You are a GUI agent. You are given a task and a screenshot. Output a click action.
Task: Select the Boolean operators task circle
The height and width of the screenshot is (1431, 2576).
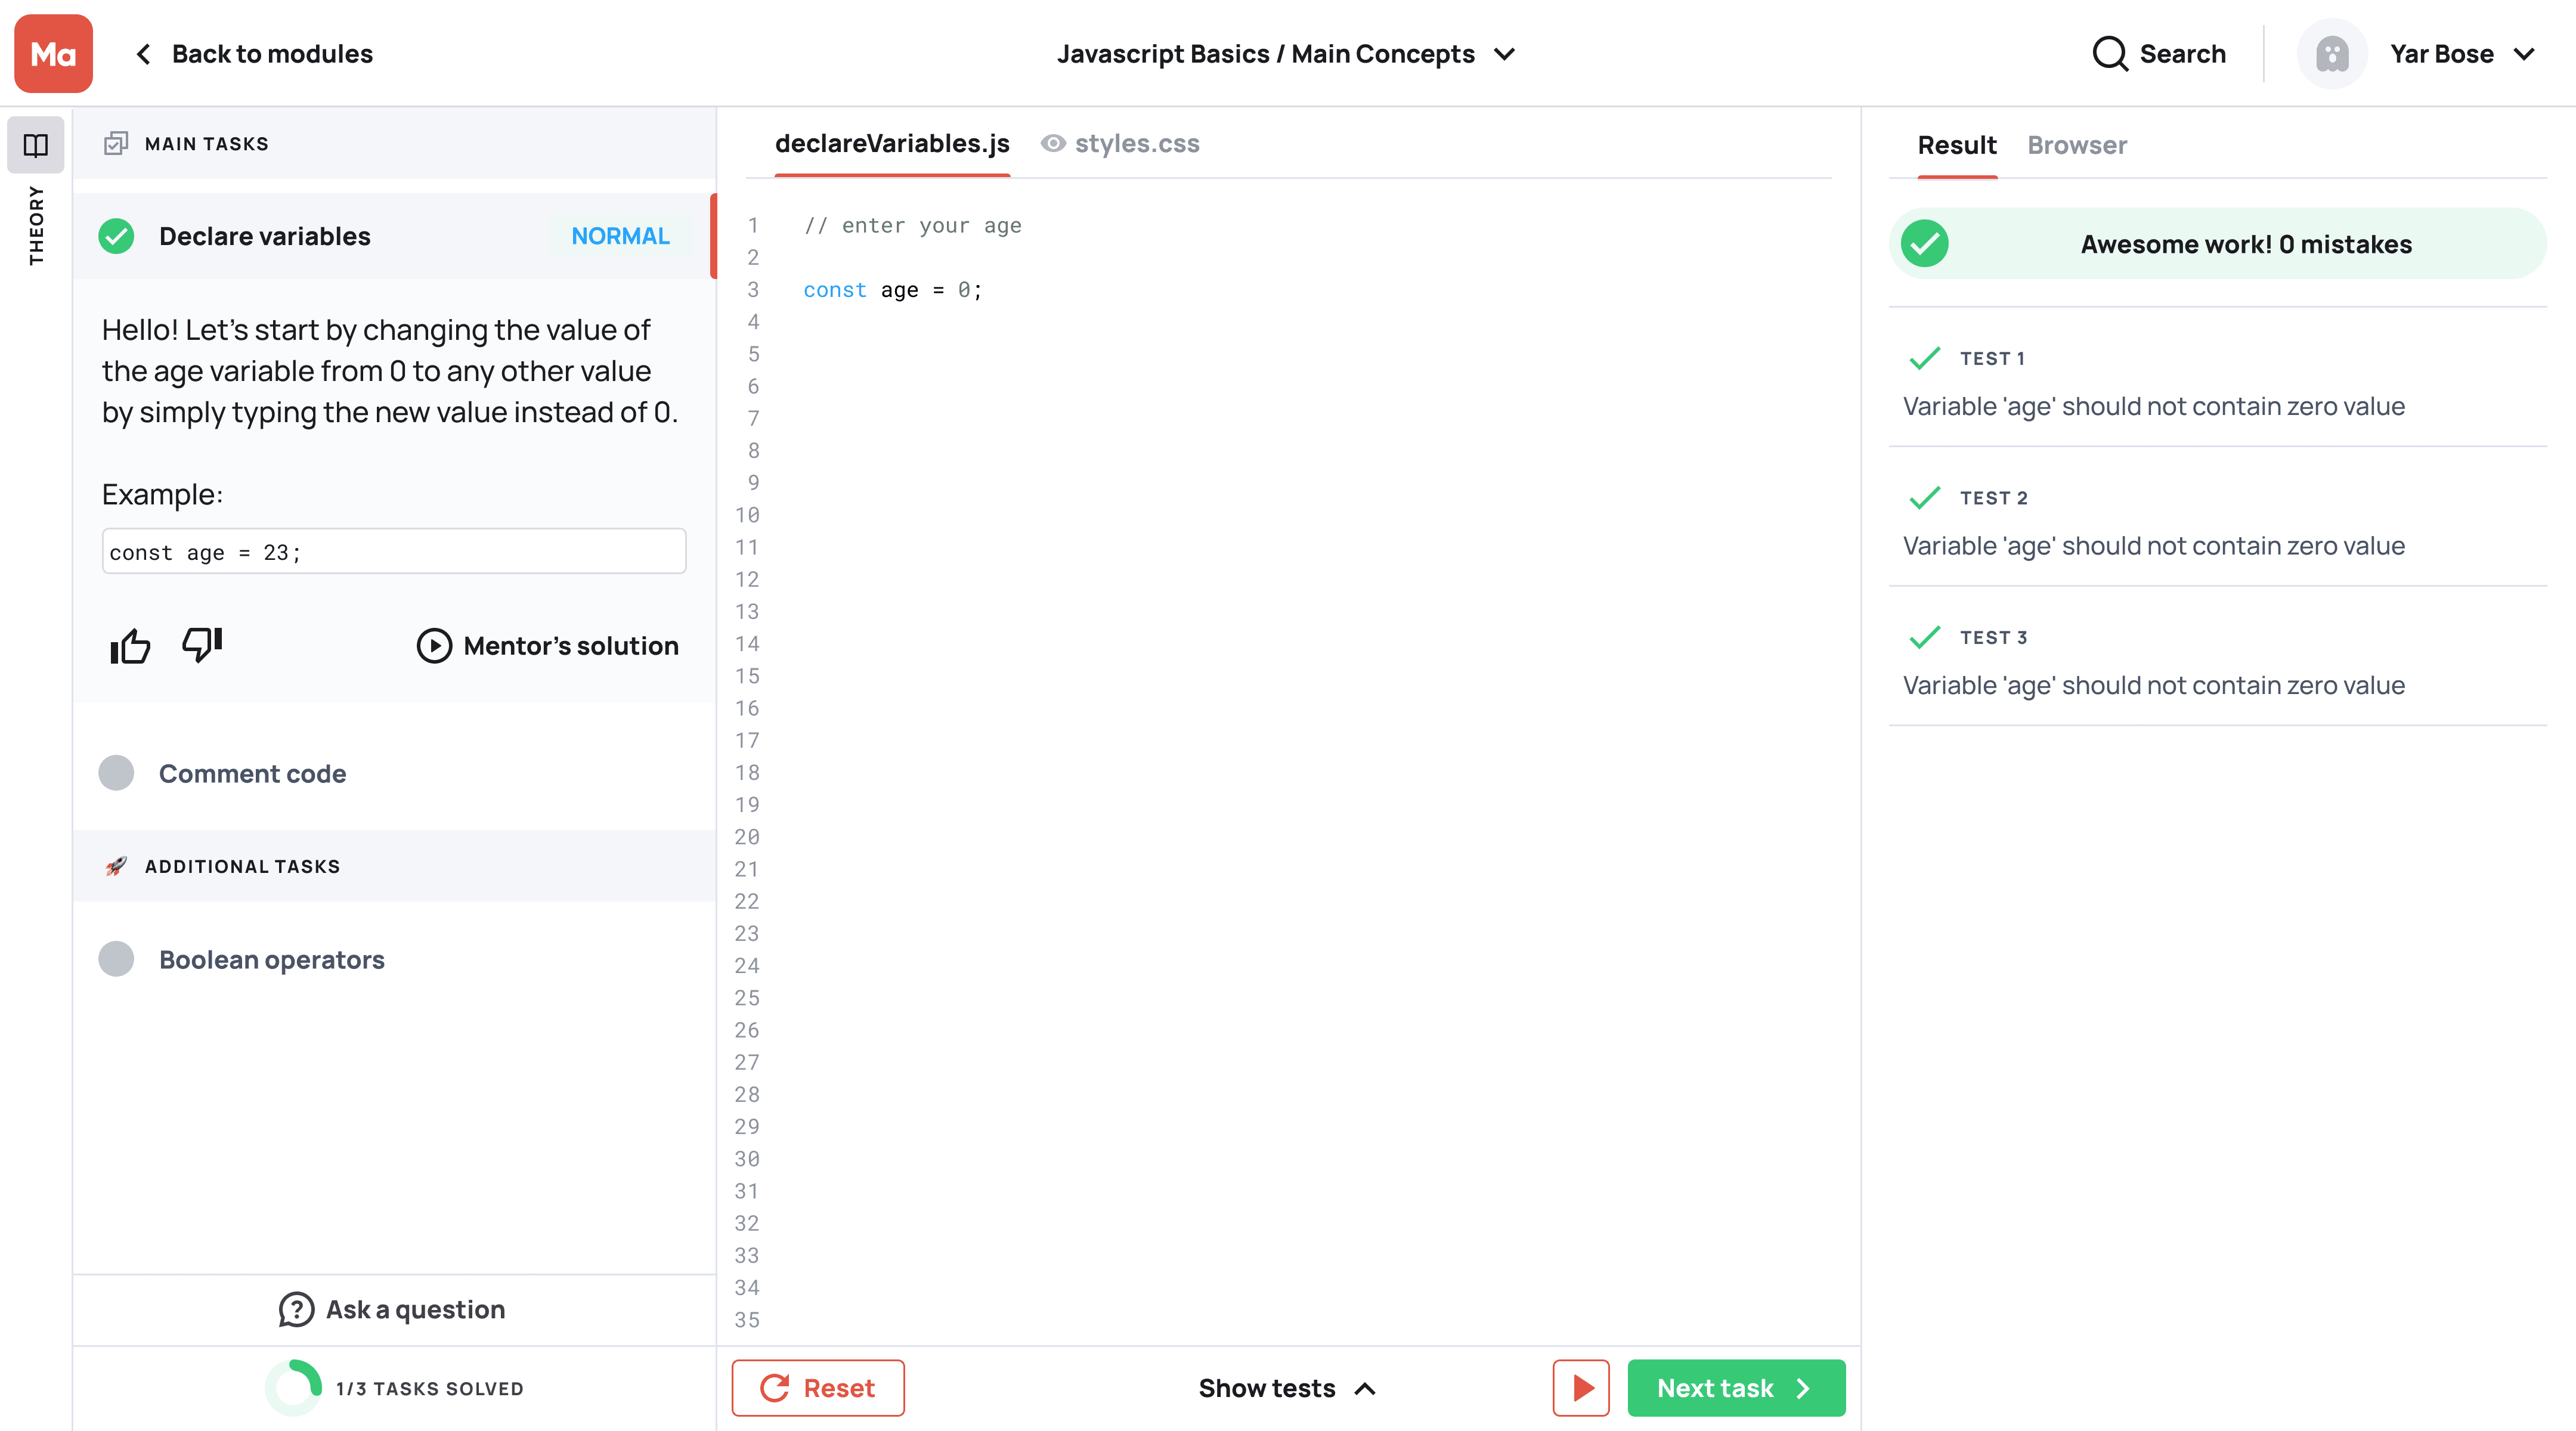click(116, 959)
